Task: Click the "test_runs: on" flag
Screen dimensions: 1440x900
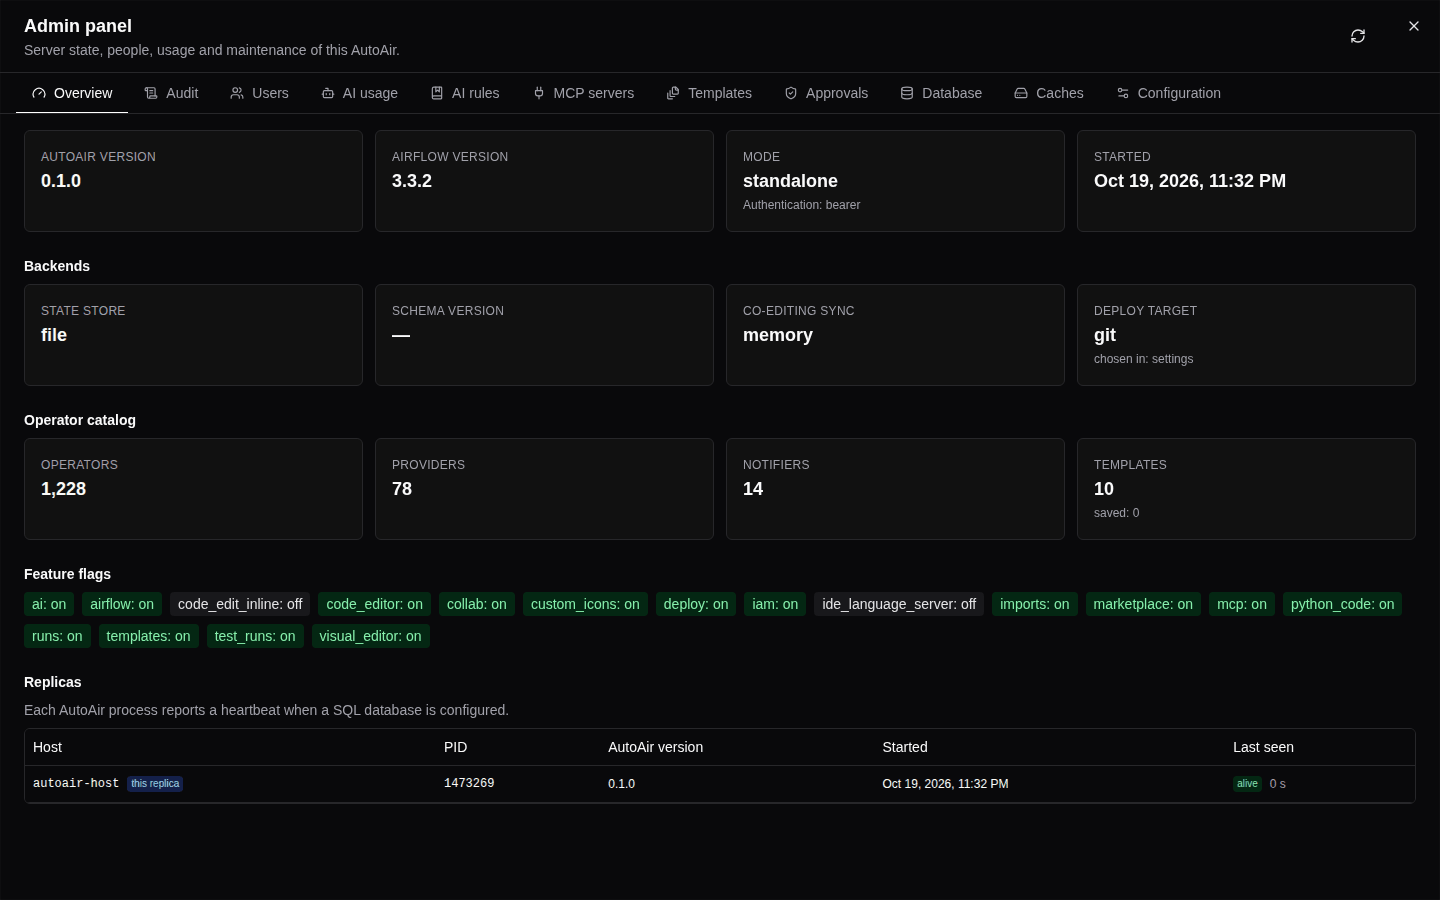Action: click(255, 636)
